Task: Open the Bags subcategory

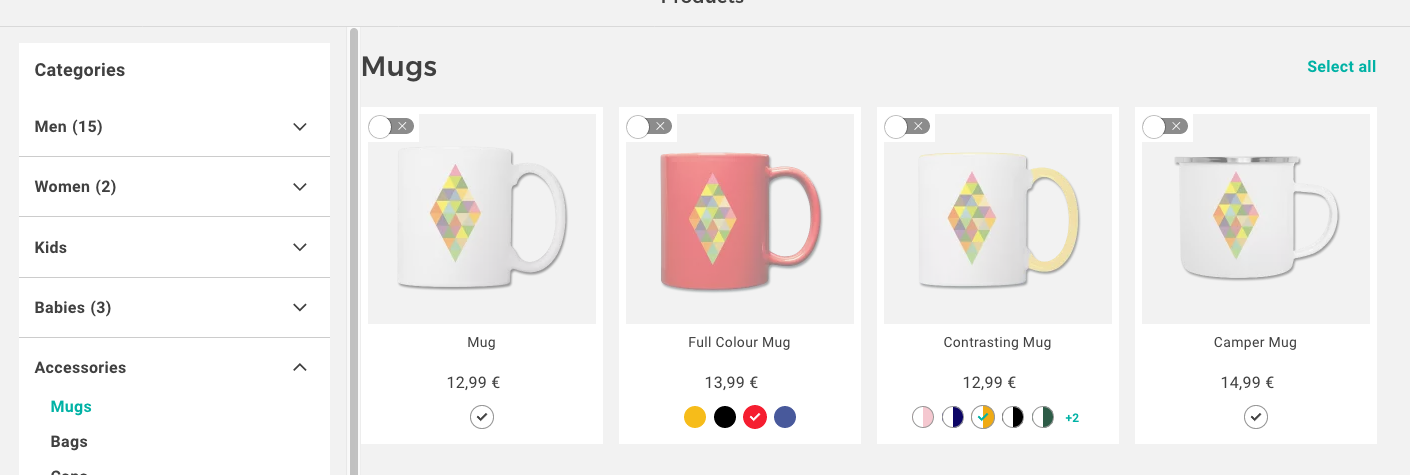Action: 69,442
